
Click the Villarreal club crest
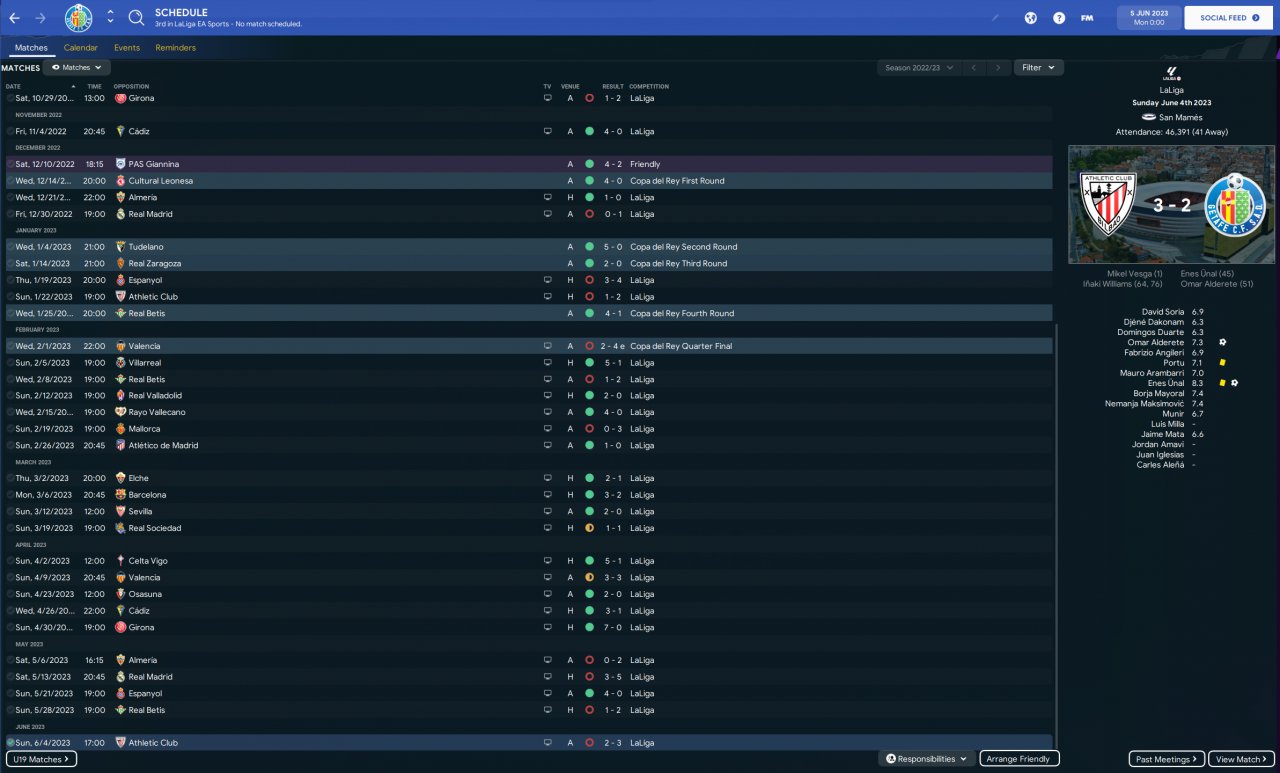120,363
